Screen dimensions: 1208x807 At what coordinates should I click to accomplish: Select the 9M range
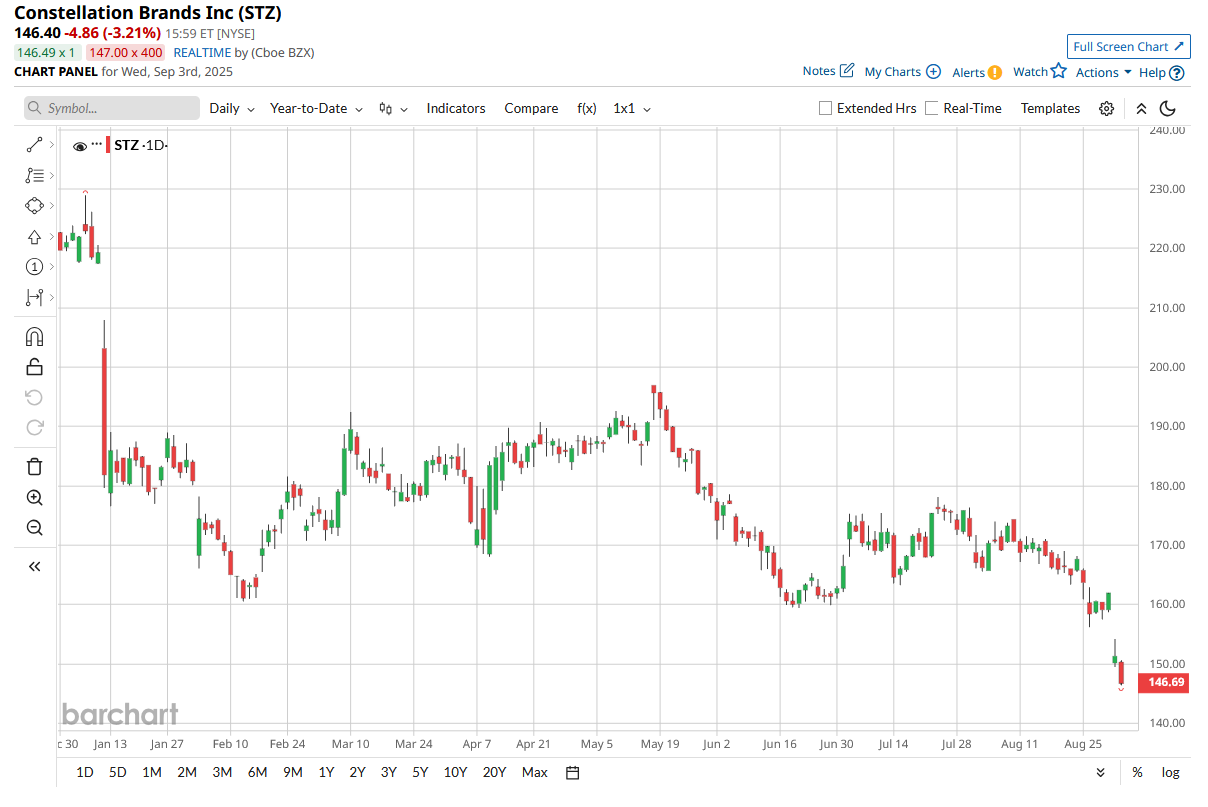[x=292, y=772]
